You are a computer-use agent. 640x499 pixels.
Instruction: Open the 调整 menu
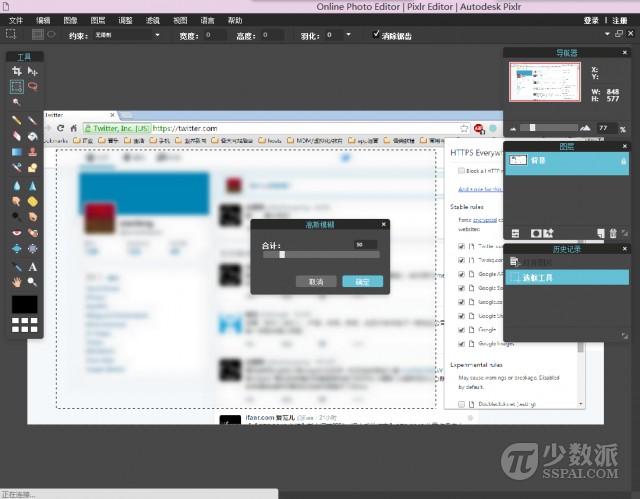tap(125, 20)
